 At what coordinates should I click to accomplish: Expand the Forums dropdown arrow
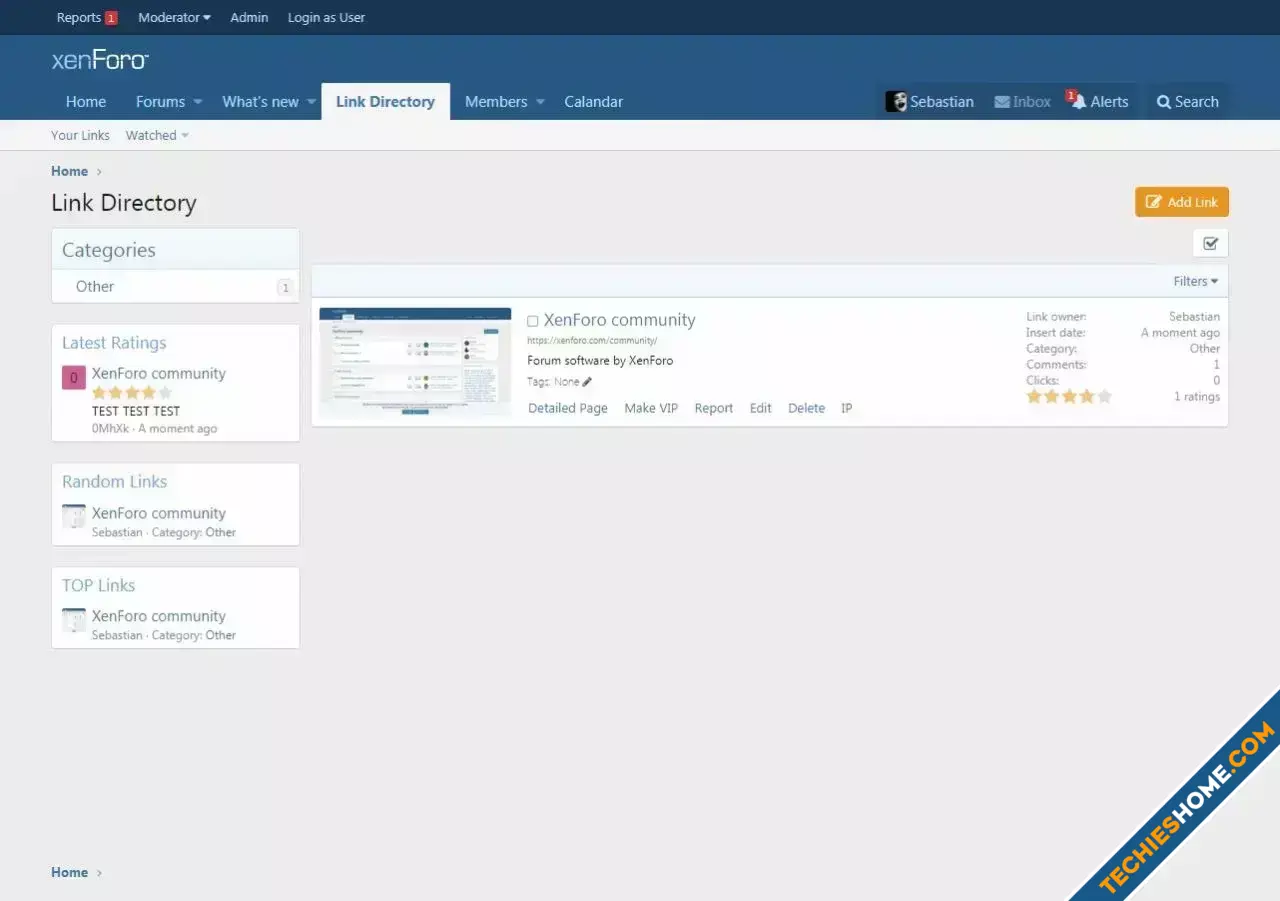click(198, 102)
